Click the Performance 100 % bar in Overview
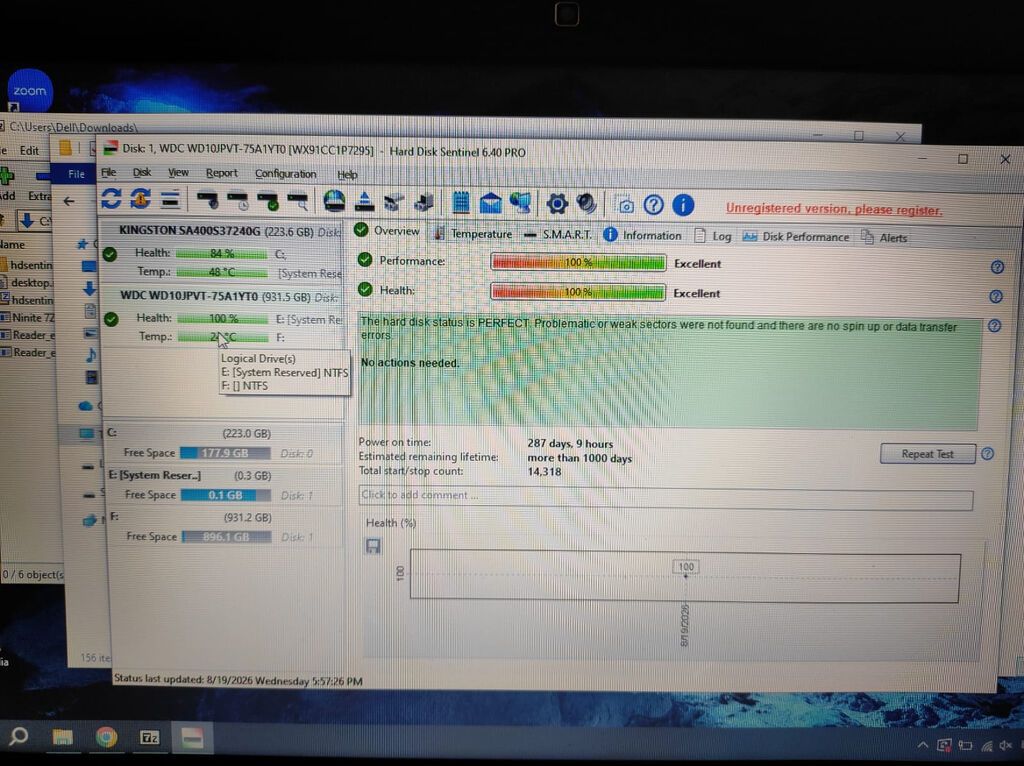This screenshot has height=766, width=1024. tap(578, 263)
